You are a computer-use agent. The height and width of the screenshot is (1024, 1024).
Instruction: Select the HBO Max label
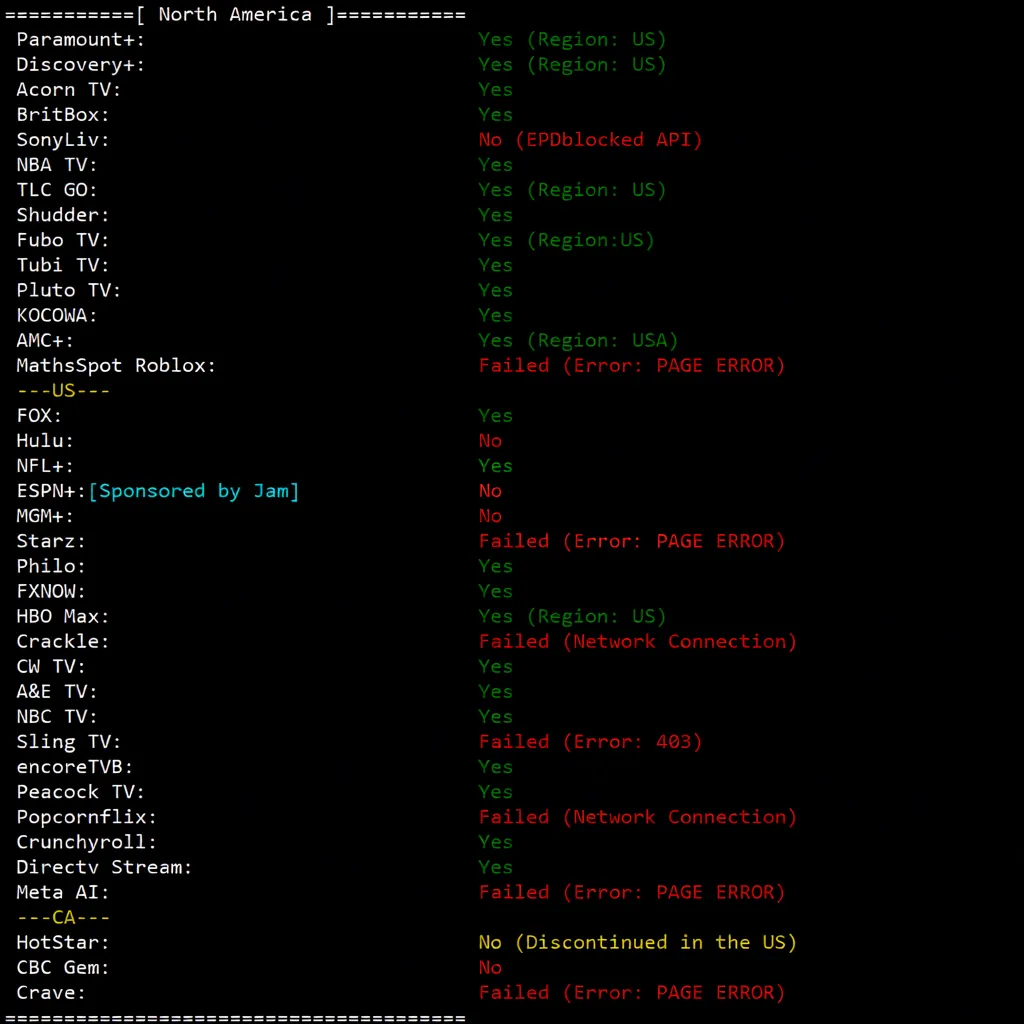63,616
